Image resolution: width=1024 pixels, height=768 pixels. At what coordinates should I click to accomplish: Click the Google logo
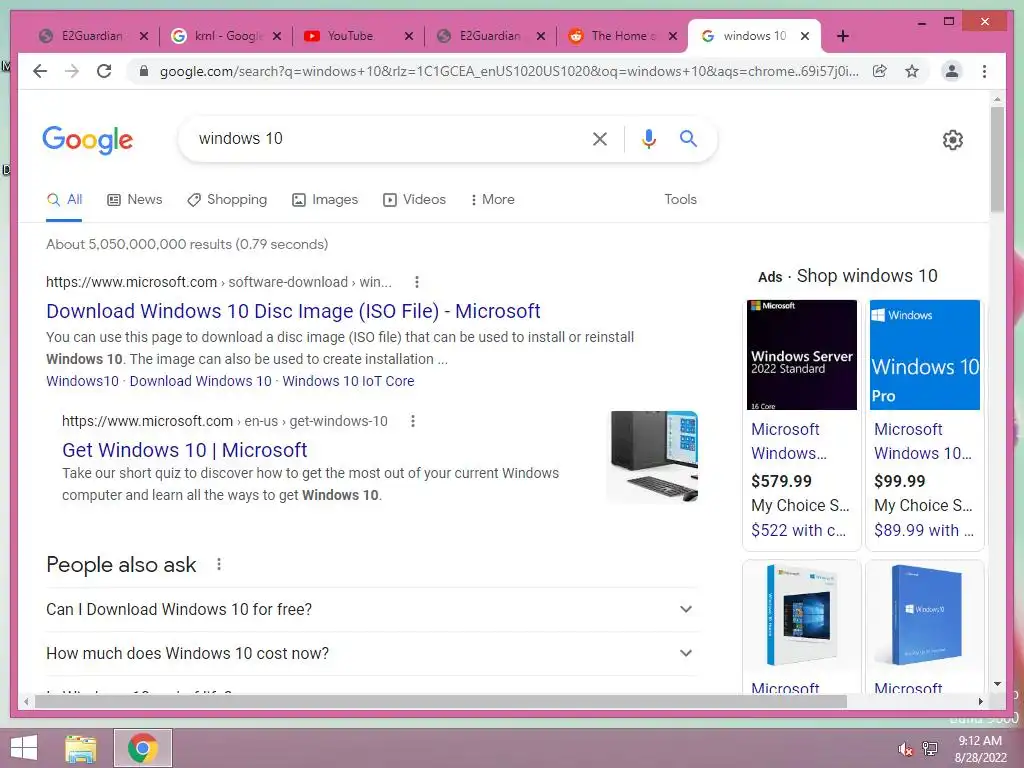[x=88, y=140]
